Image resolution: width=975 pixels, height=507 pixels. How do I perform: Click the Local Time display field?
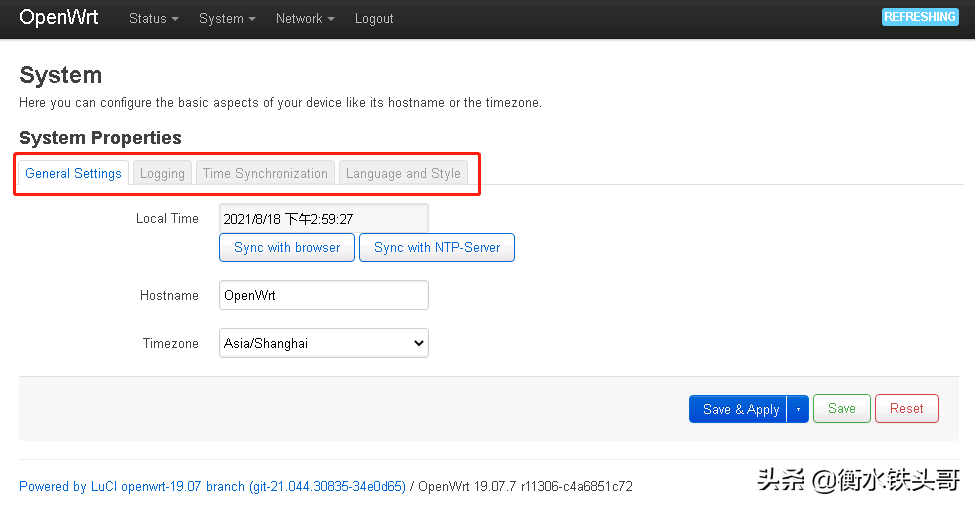[323, 219]
